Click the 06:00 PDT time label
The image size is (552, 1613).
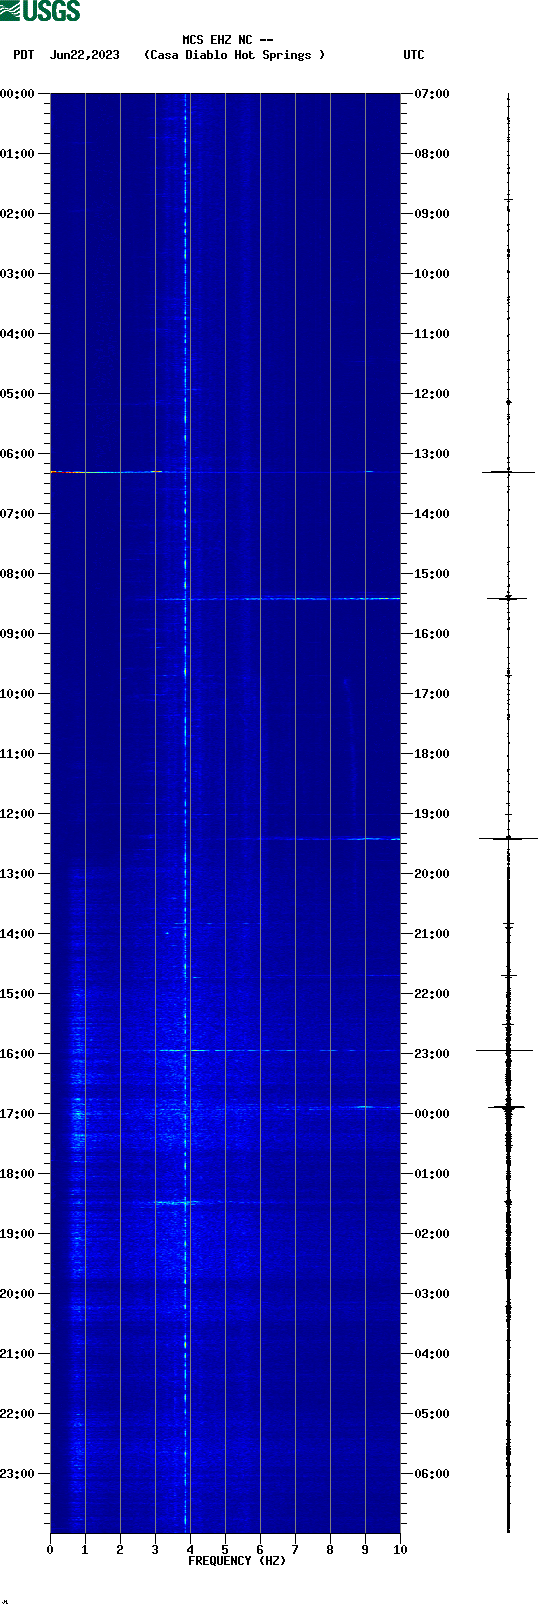coord(18,454)
